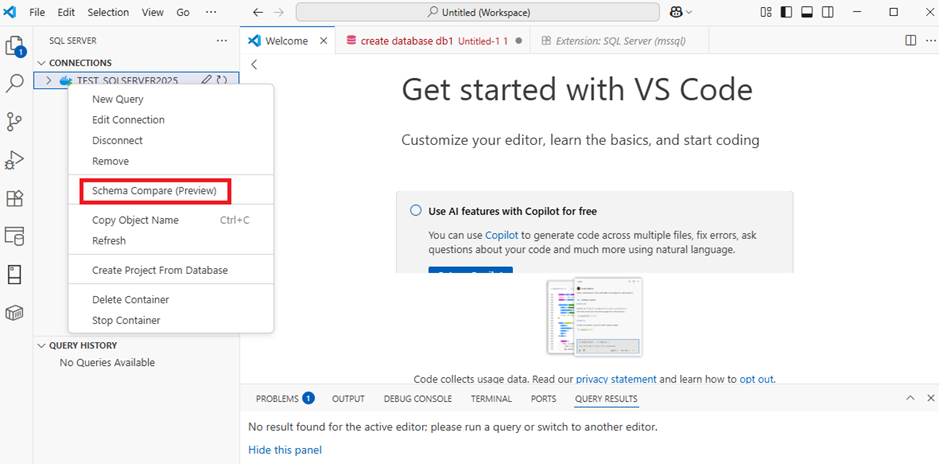The image size is (939, 464).
Task: Go forward with the right arrow
Action: point(278,12)
